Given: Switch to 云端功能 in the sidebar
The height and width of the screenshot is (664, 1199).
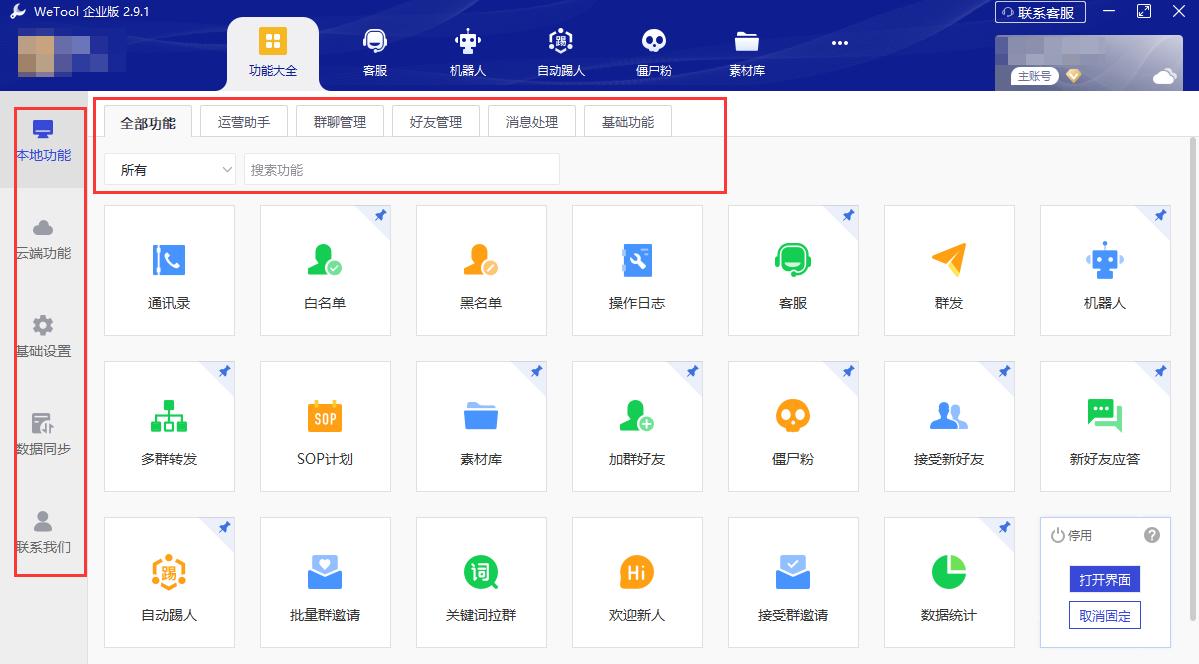Looking at the screenshot, I should (x=43, y=237).
